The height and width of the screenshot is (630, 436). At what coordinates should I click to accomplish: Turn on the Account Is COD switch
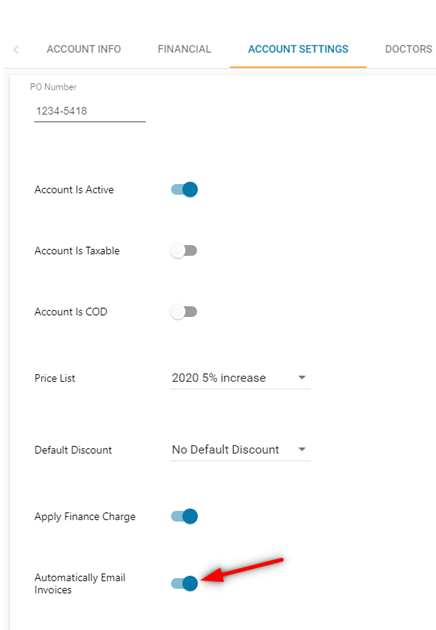point(184,312)
